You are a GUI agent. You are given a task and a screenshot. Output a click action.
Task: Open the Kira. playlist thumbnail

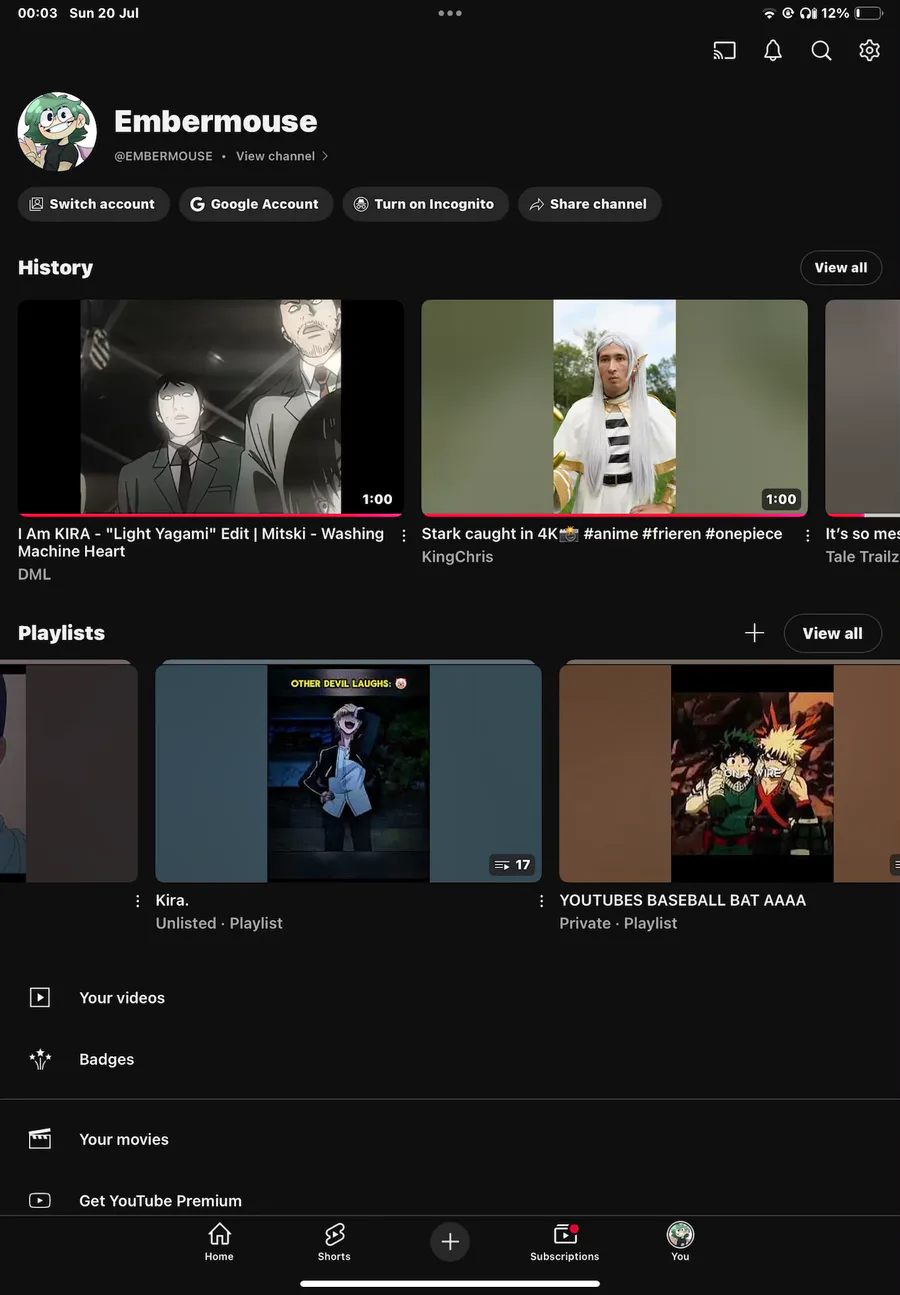[x=348, y=772]
